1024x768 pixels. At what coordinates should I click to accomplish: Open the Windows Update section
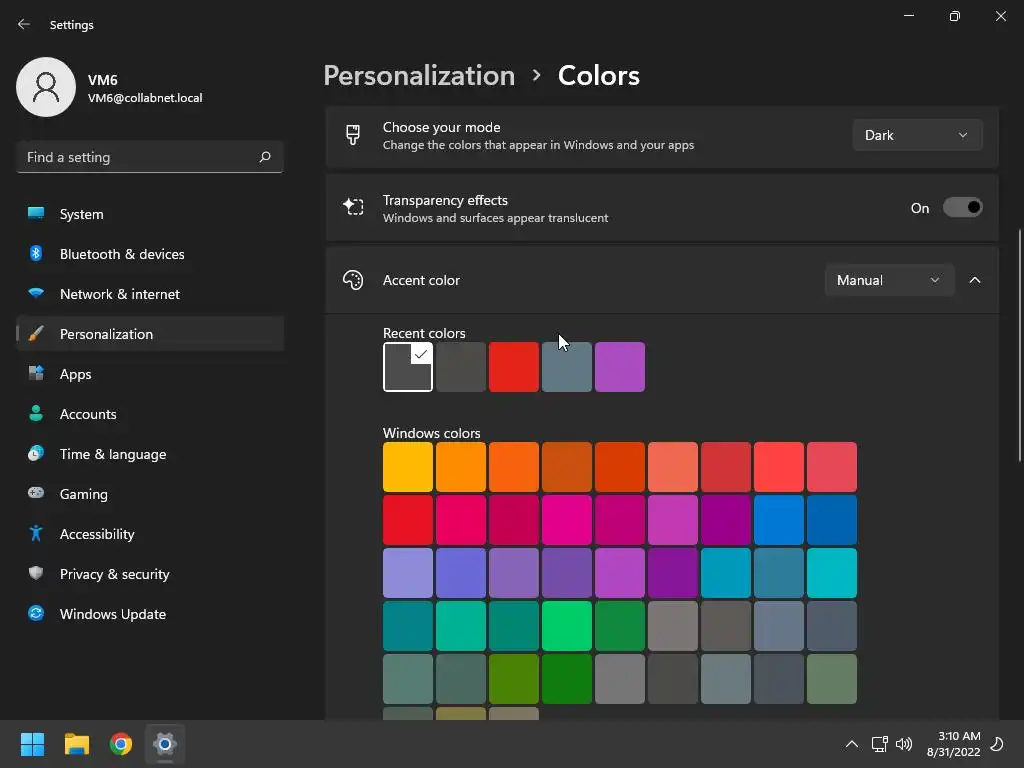point(113,614)
